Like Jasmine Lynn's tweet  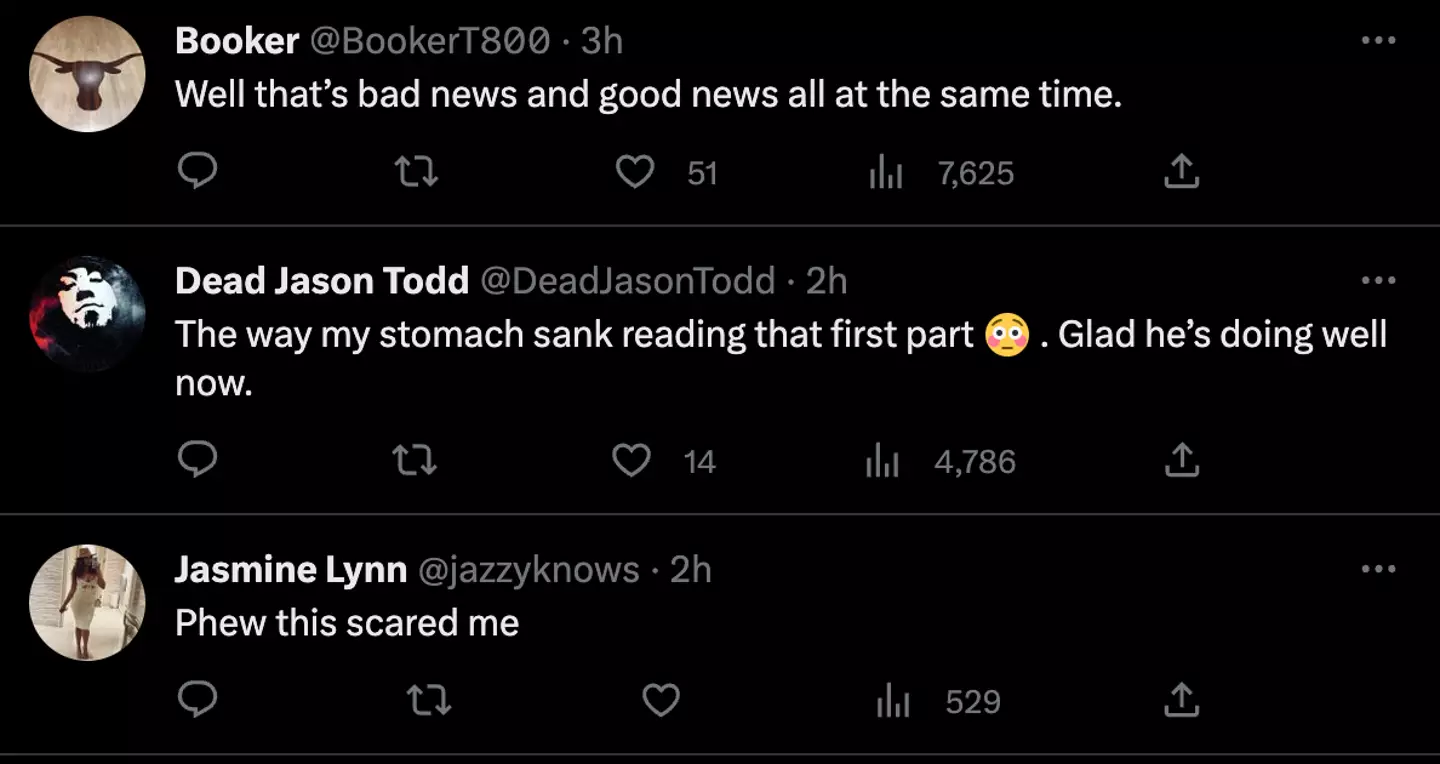pos(660,701)
